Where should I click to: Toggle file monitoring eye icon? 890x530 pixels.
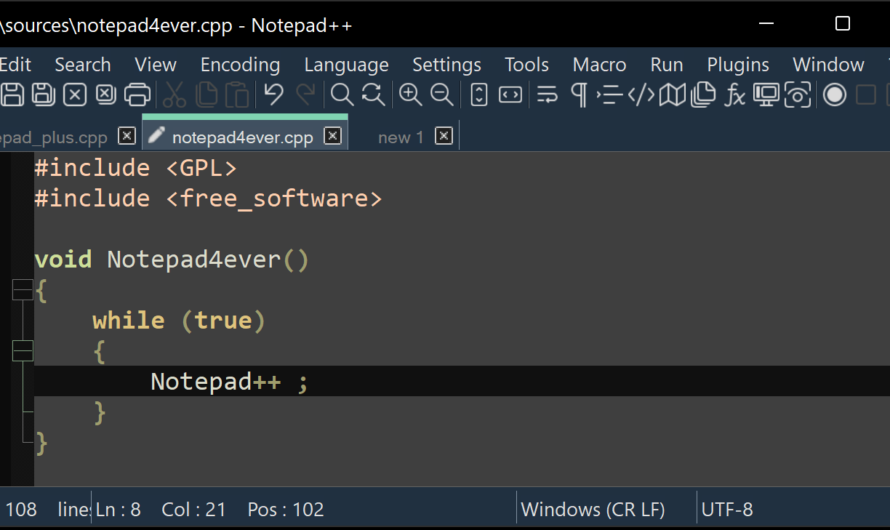pyautogui.click(x=797, y=95)
